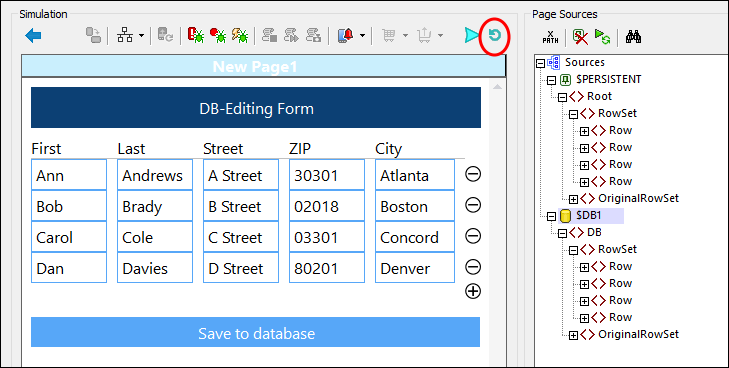729x368 pixels.
Task: Click the binoculars find icon
Action: point(633,37)
